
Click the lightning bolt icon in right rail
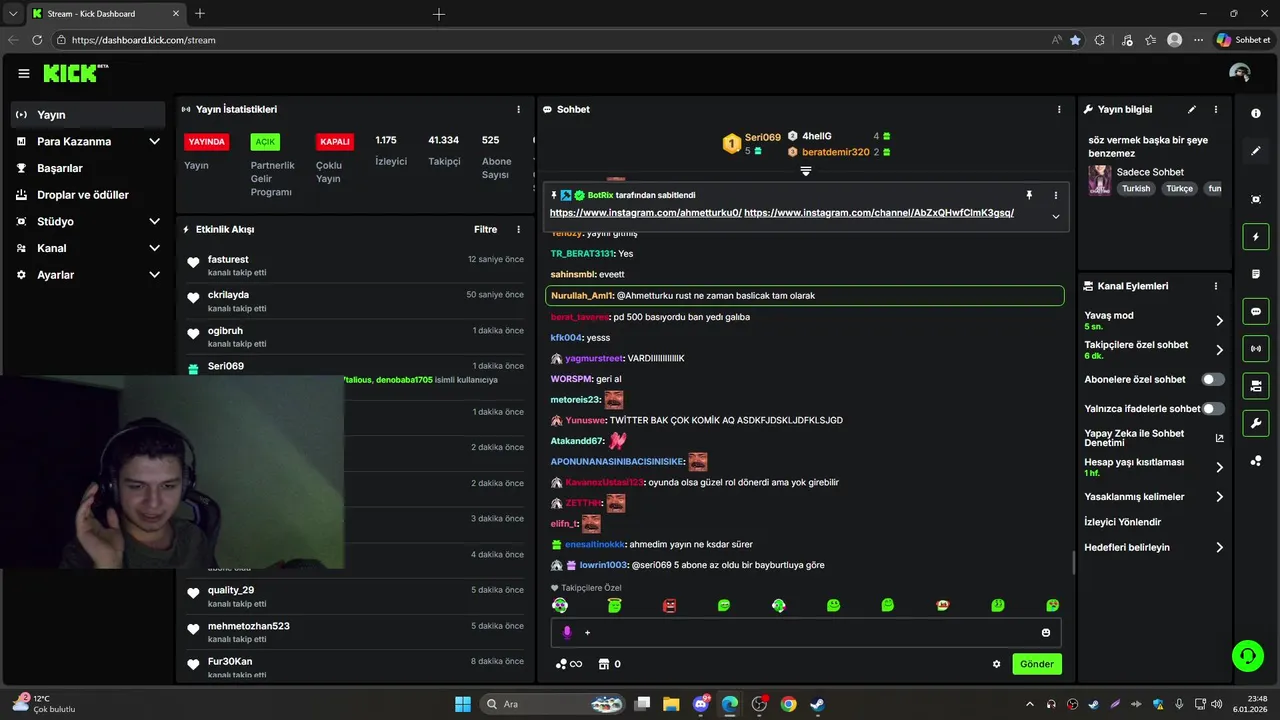[1256, 237]
